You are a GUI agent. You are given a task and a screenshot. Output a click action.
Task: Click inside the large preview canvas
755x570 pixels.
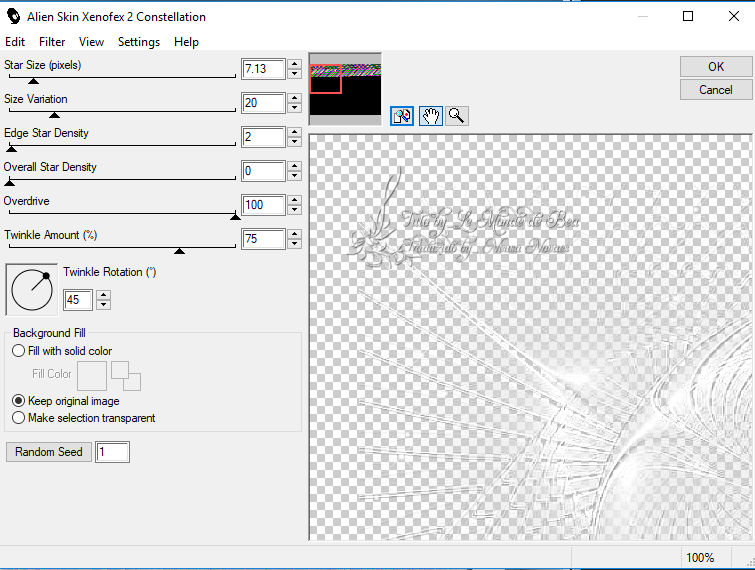[x=530, y=337]
